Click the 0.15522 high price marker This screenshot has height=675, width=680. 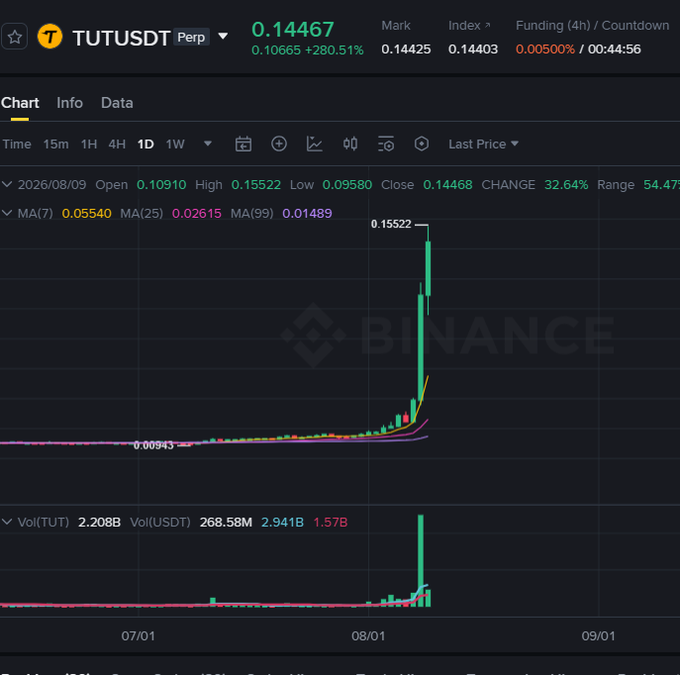click(x=391, y=224)
